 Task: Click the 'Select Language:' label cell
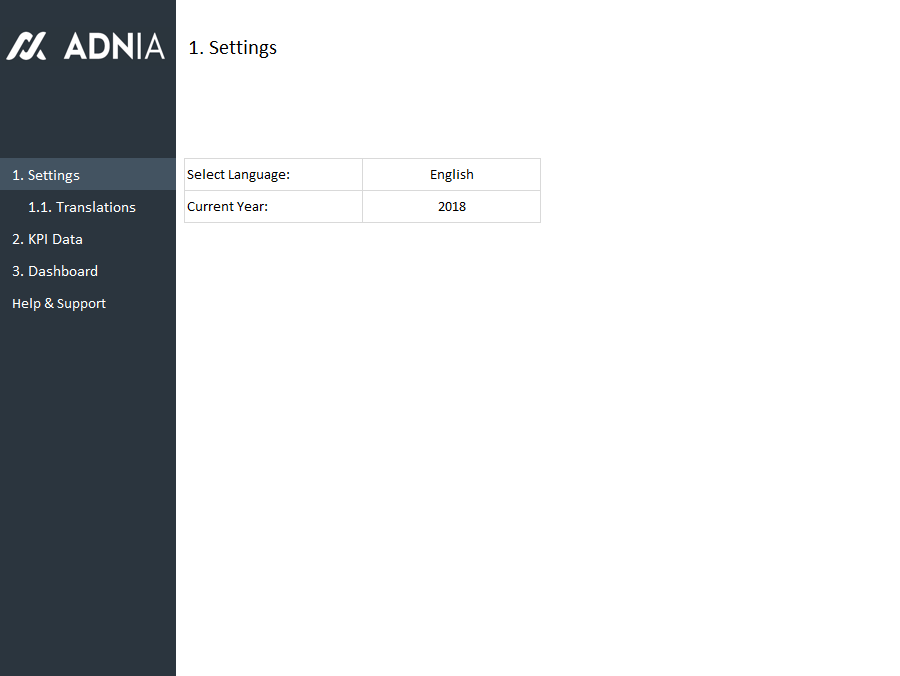(272, 174)
